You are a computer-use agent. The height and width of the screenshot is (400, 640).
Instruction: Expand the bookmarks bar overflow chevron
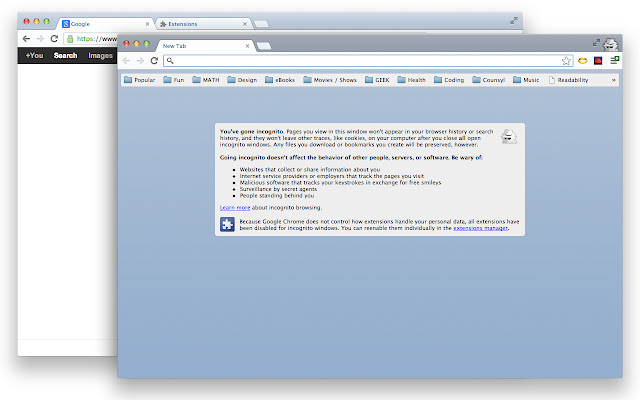613,80
